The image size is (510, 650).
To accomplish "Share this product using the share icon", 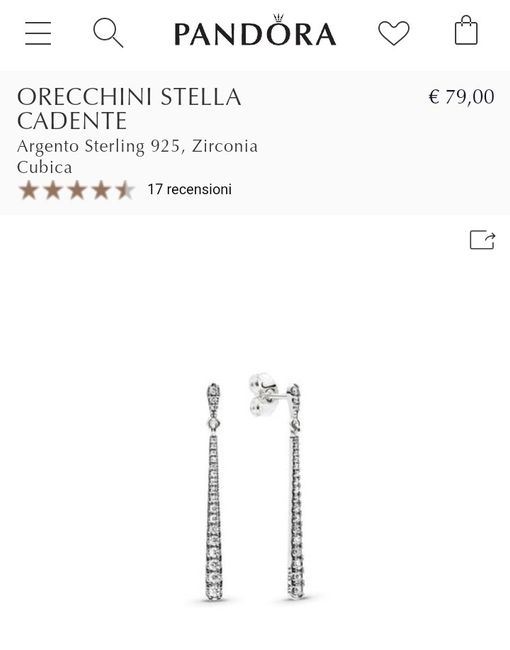I will pyautogui.click(x=483, y=240).
